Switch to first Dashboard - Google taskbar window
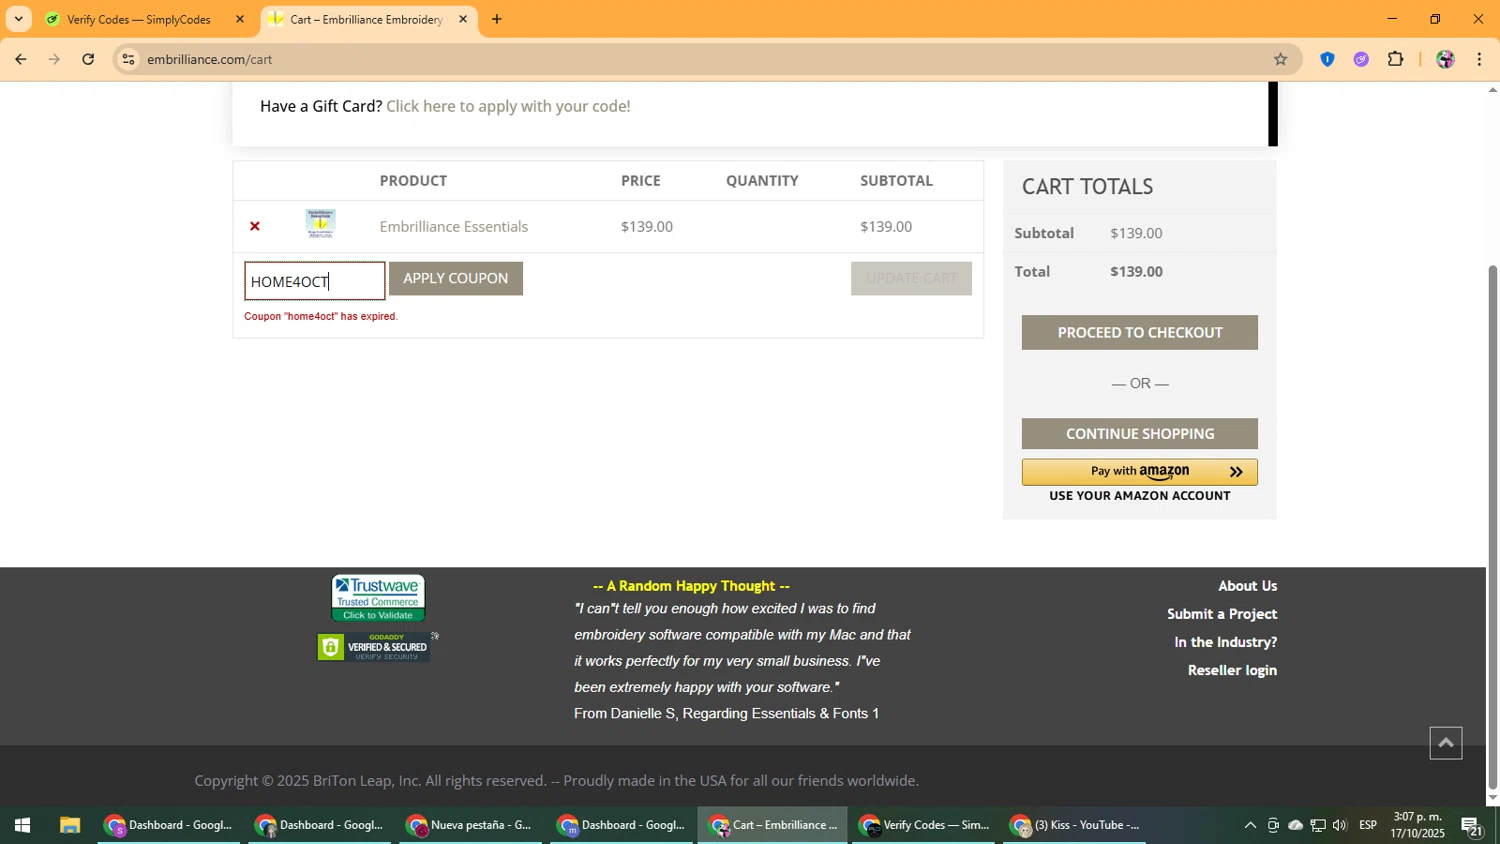Viewport: 1500px width, 844px height. (169, 825)
